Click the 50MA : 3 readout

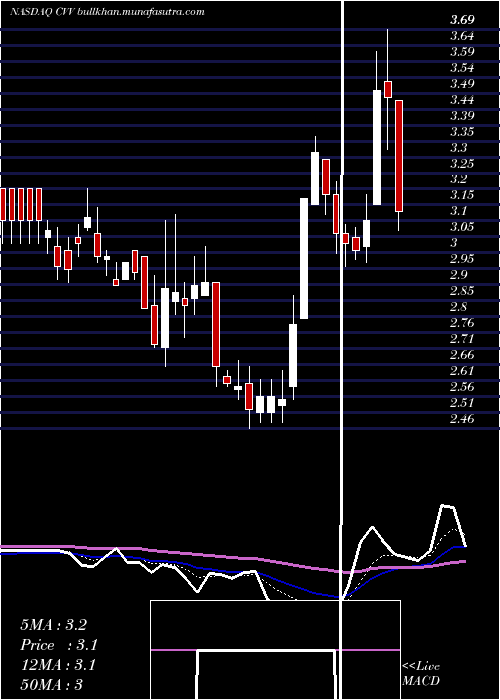pos(51,685)
